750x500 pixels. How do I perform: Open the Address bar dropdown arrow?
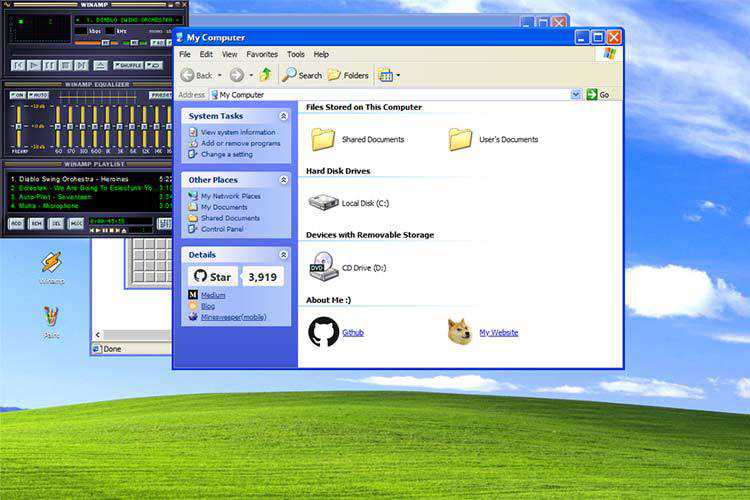(x=576, y=95)
